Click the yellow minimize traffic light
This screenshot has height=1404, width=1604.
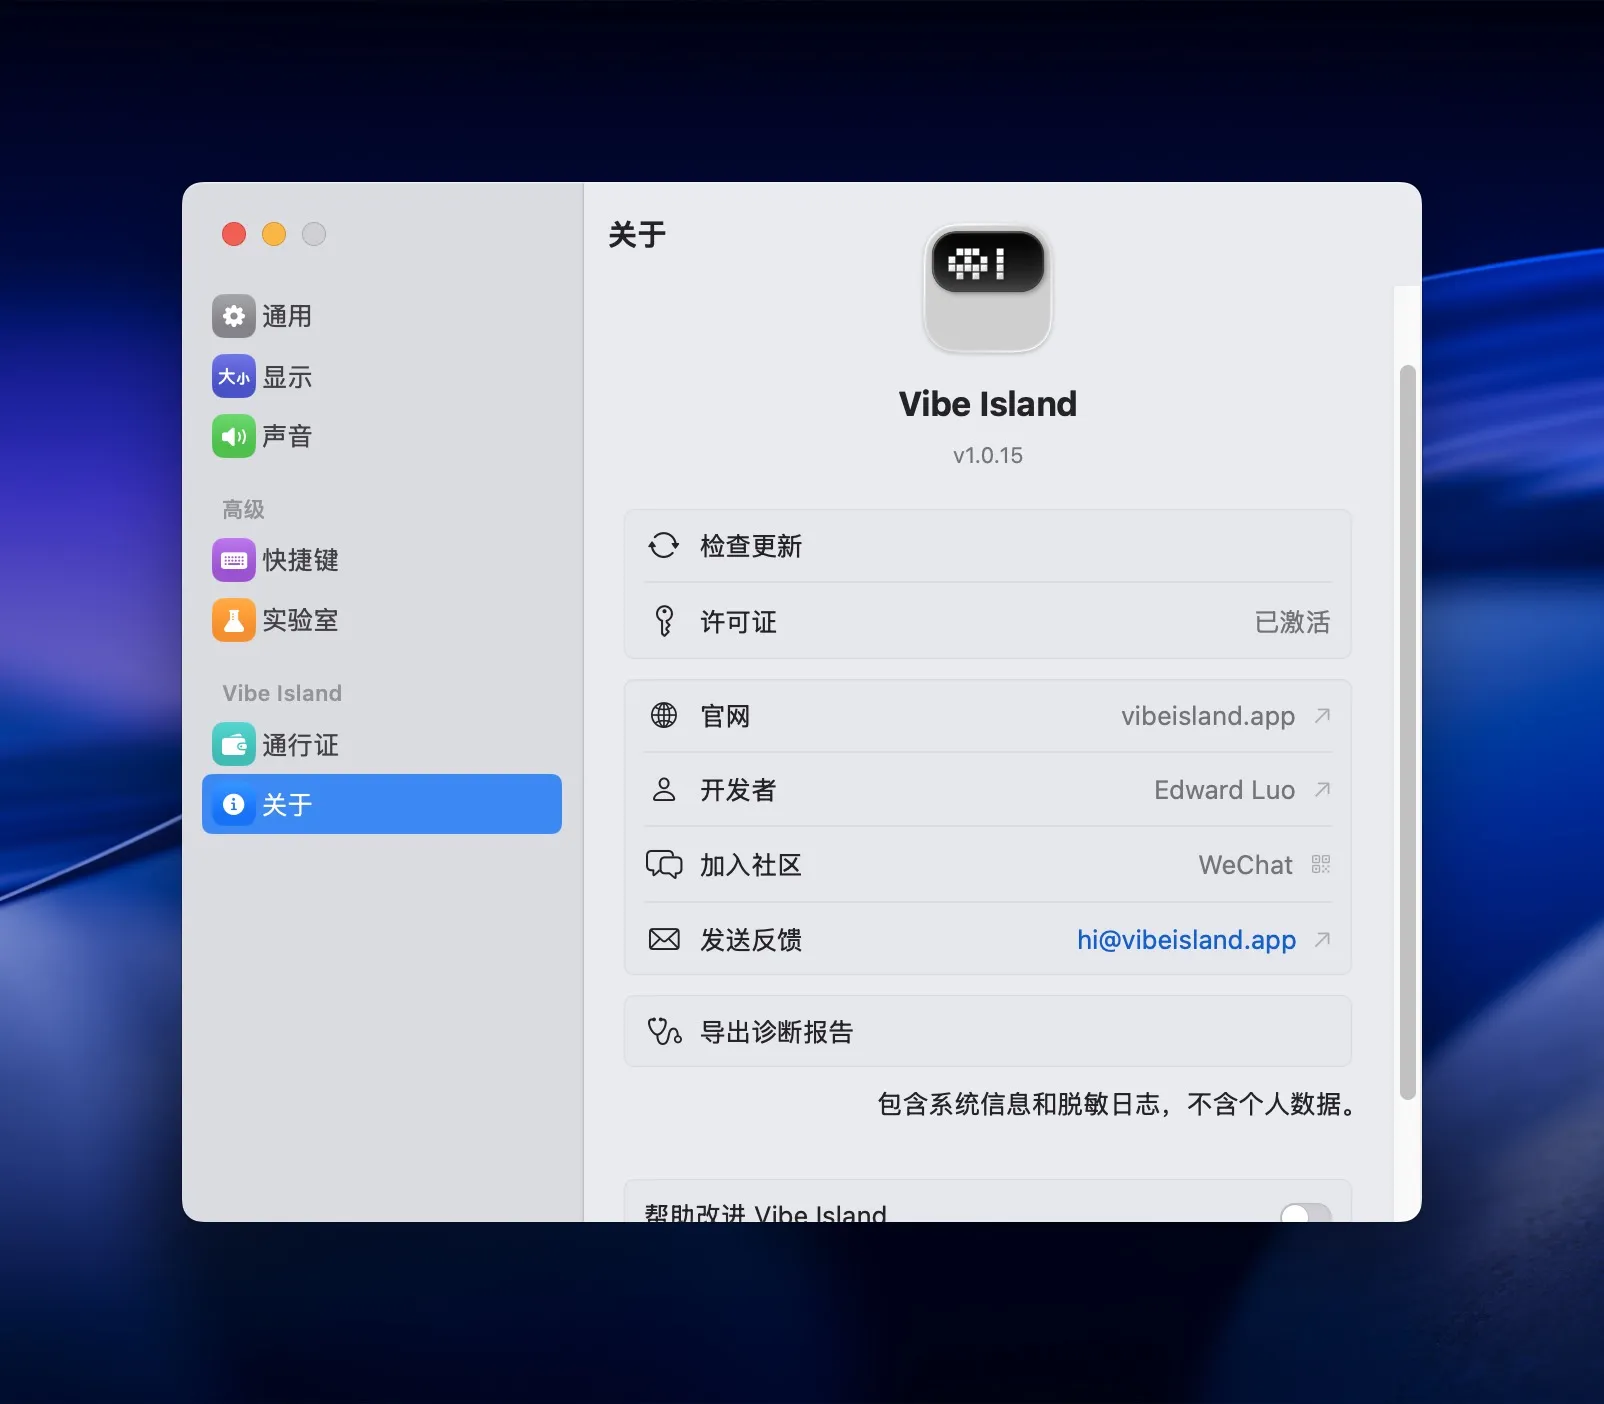273,234
